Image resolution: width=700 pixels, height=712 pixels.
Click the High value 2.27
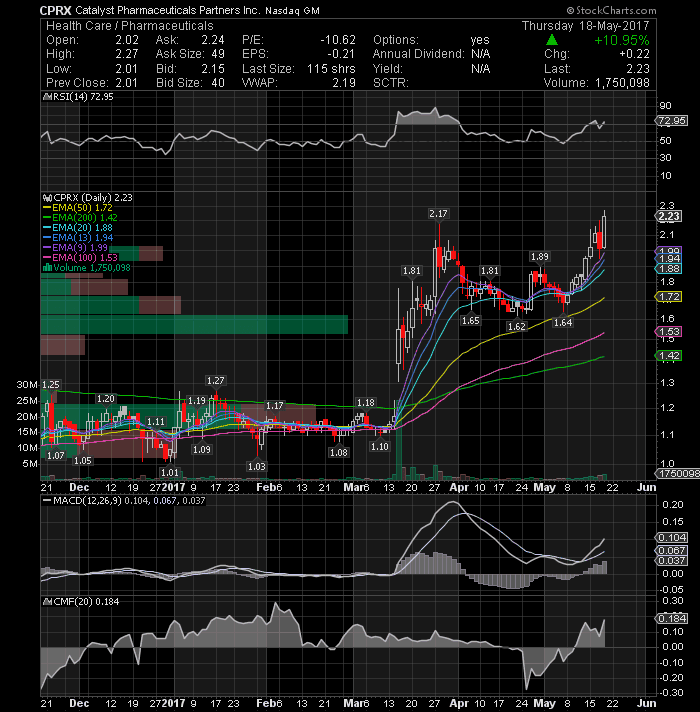click(127, 54)
